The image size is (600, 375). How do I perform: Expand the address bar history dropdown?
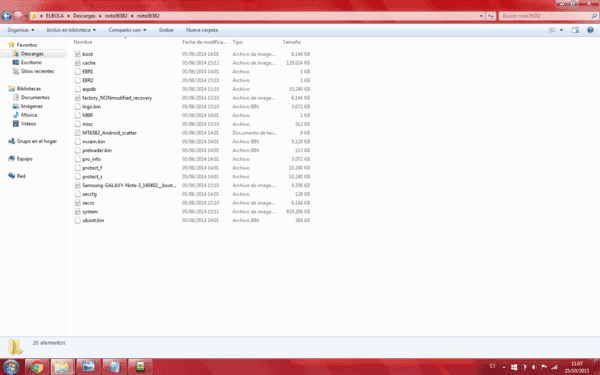point(481,16)
